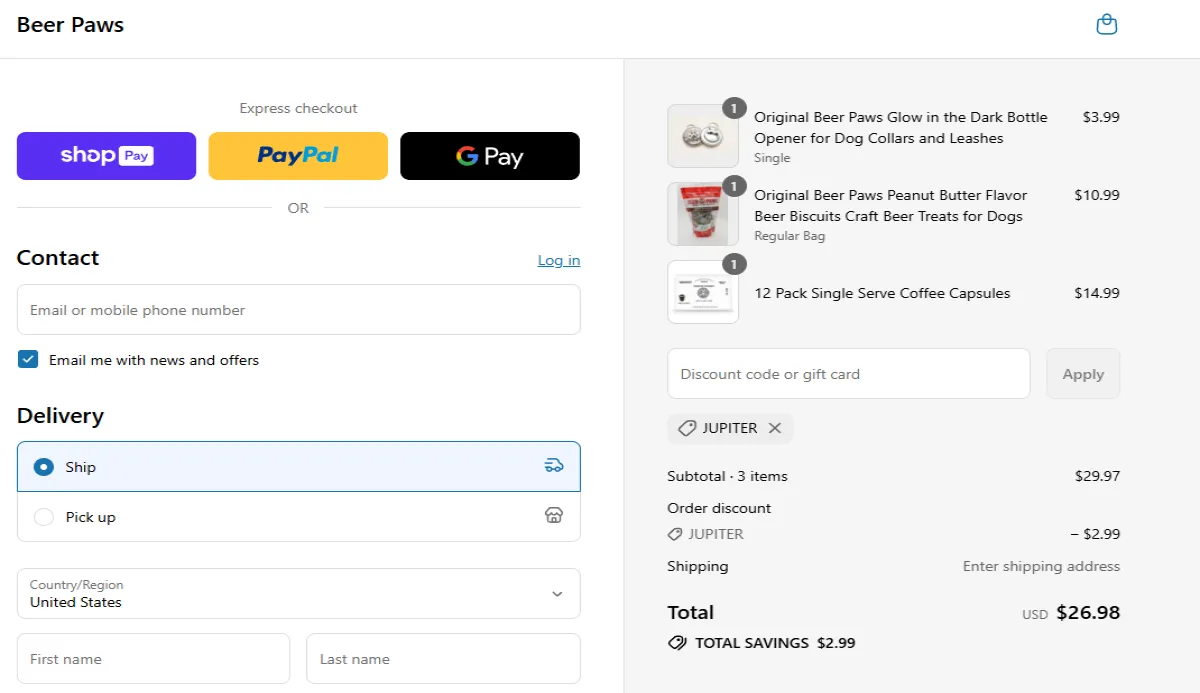
Task: Click the Coffee Capsules product thumbnail
Action: [x=703, y=292]
